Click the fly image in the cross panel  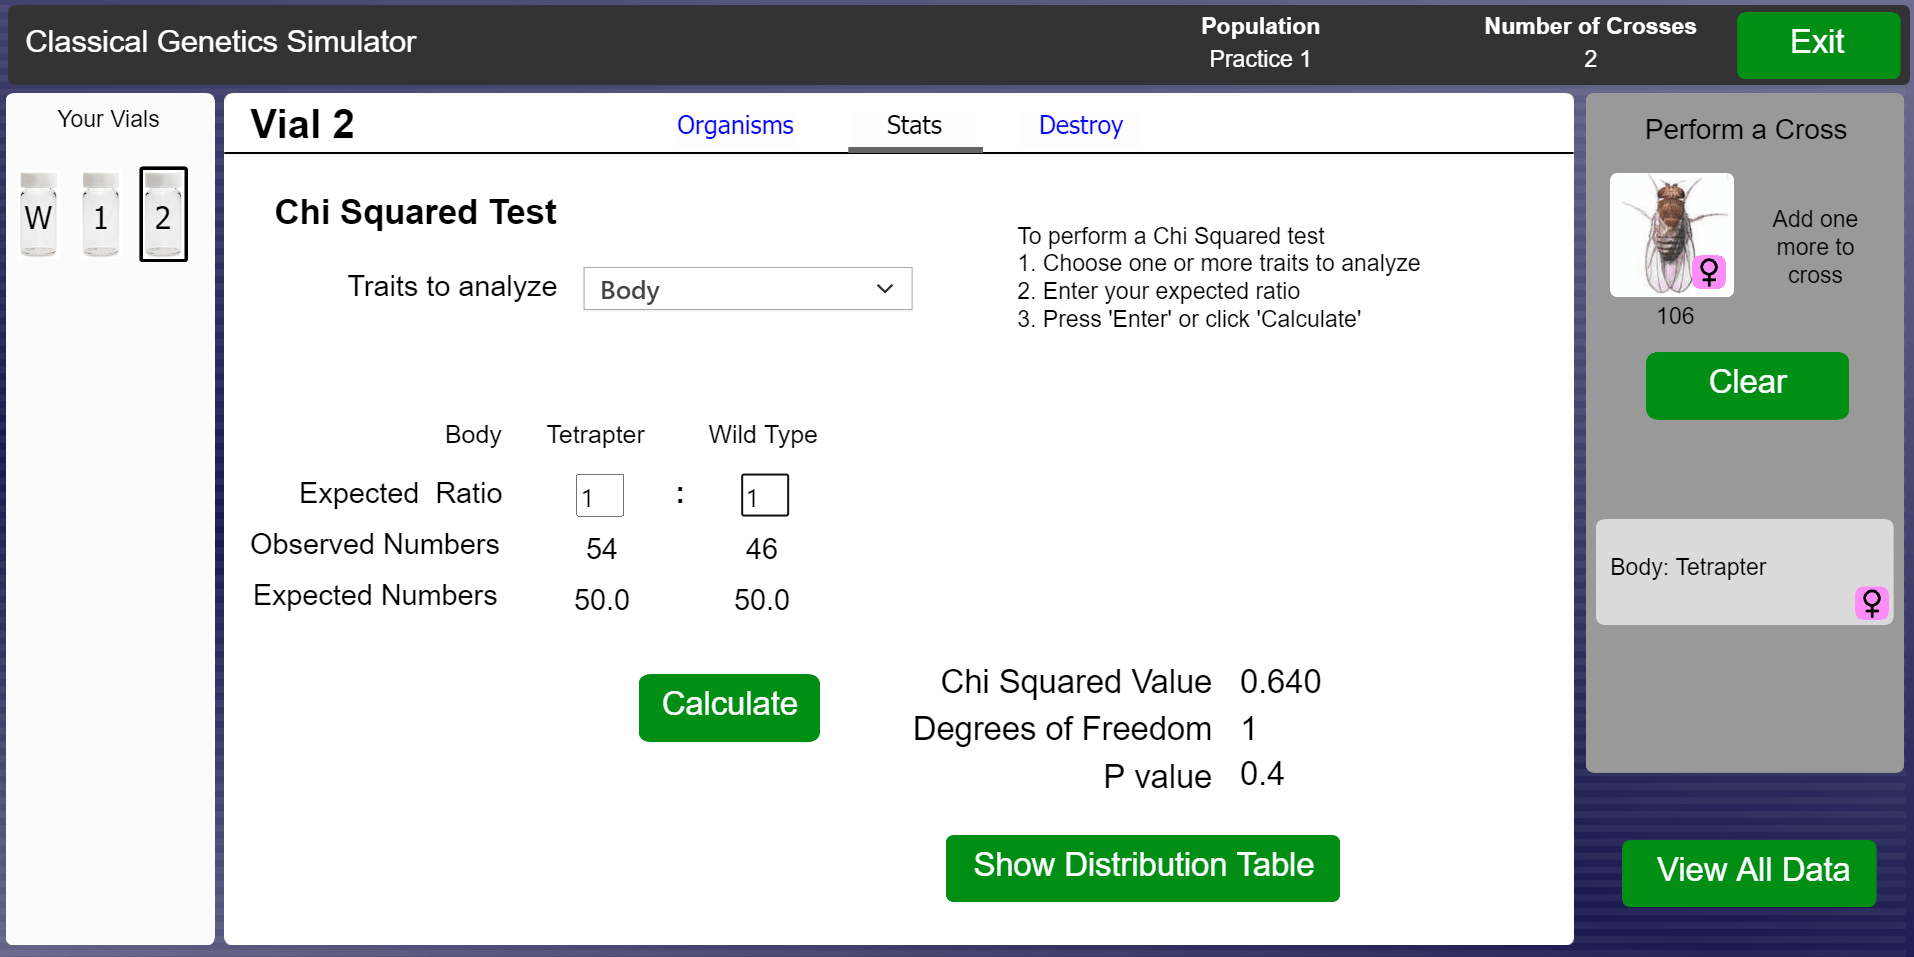[1660, 230]
